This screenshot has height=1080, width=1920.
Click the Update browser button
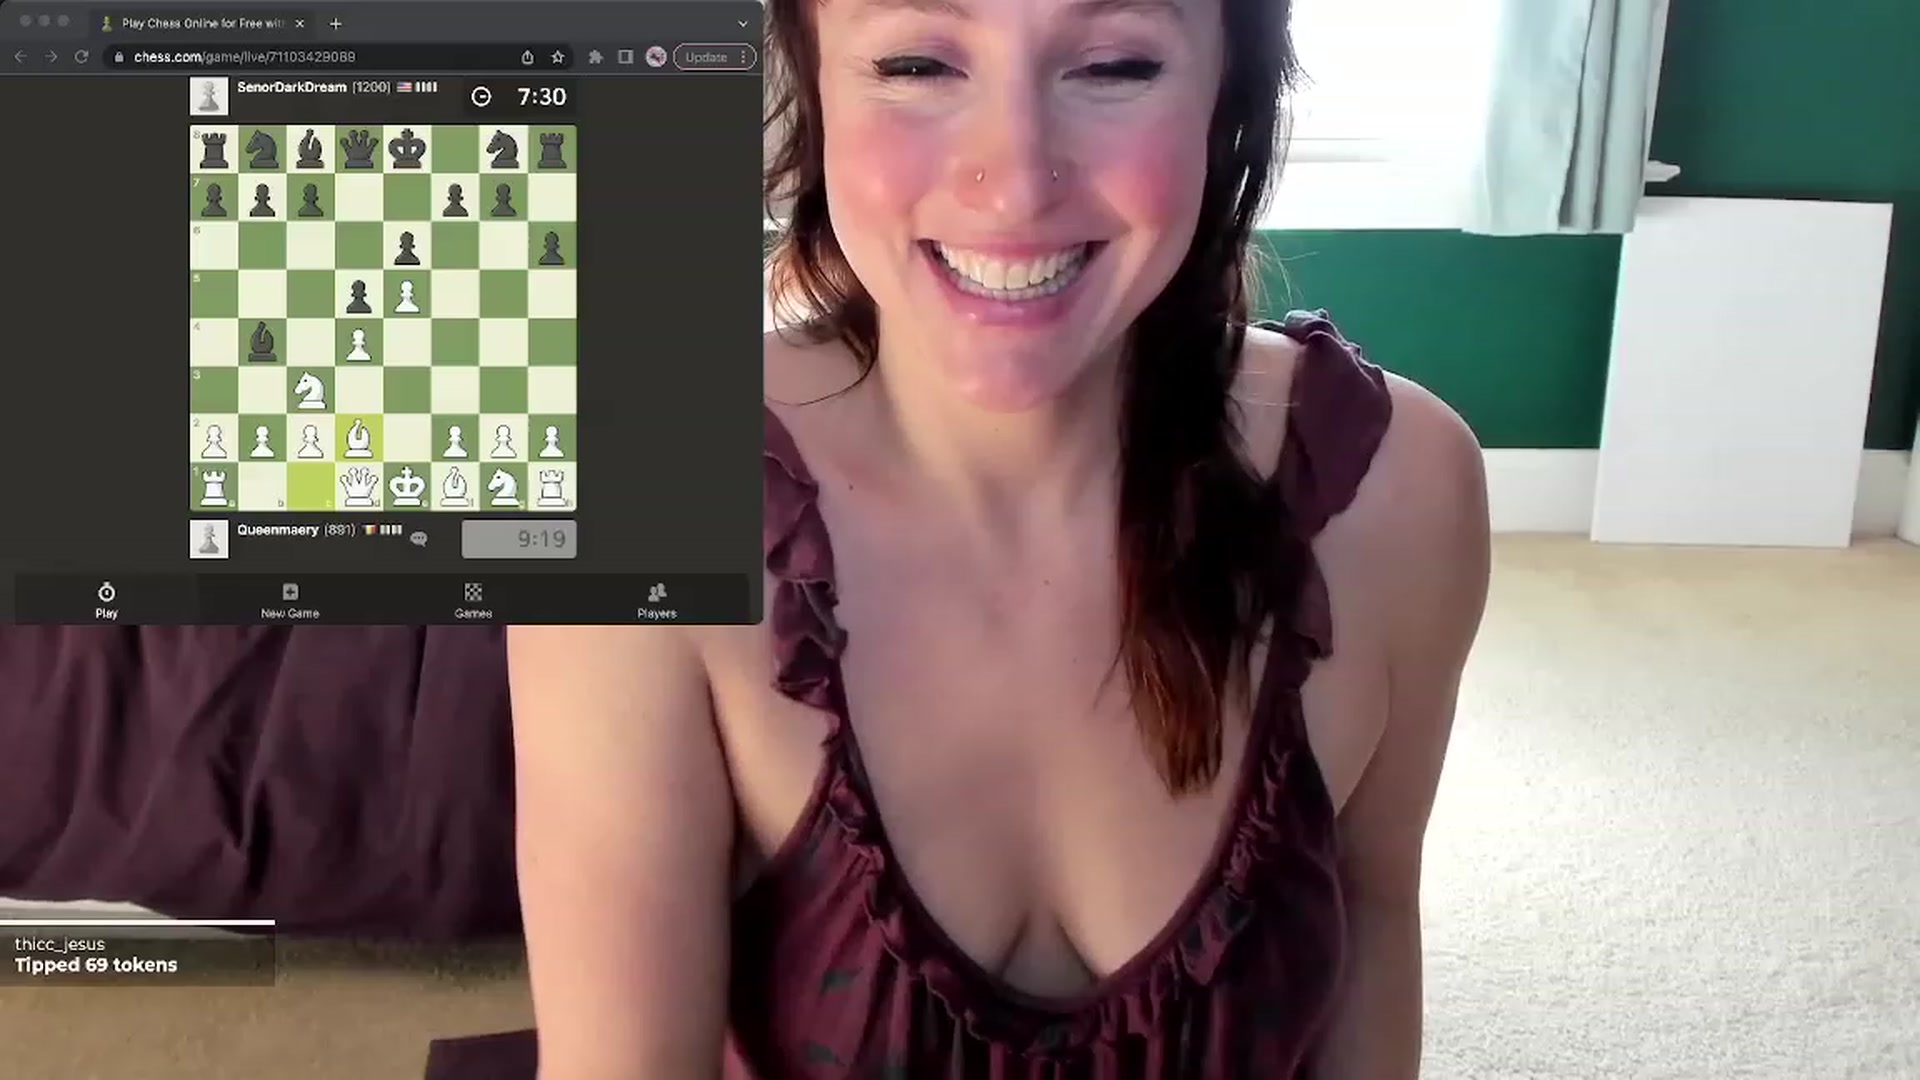(714, 57)
